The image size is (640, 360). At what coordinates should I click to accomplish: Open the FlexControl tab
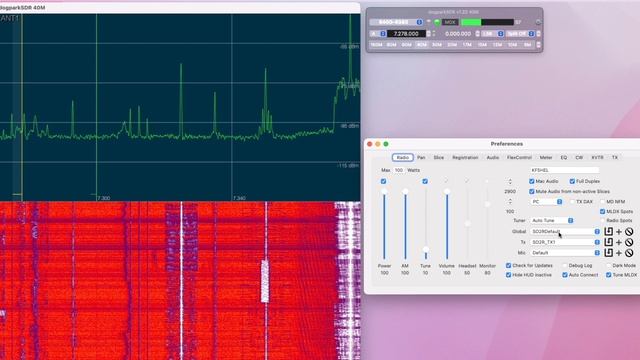pos(519,158)
